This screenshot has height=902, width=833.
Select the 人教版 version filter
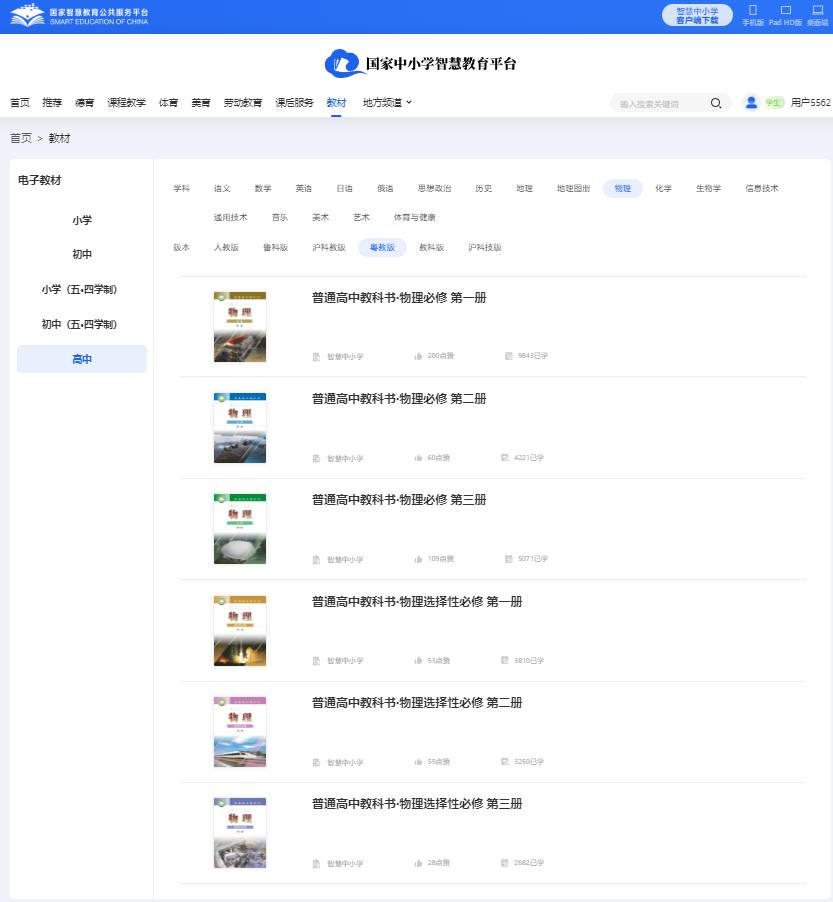pos(228,247)
